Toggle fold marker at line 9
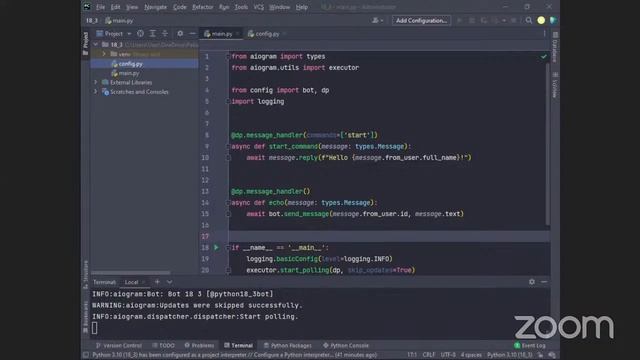Viewport: 640px width, 360px height. [228, 147]
